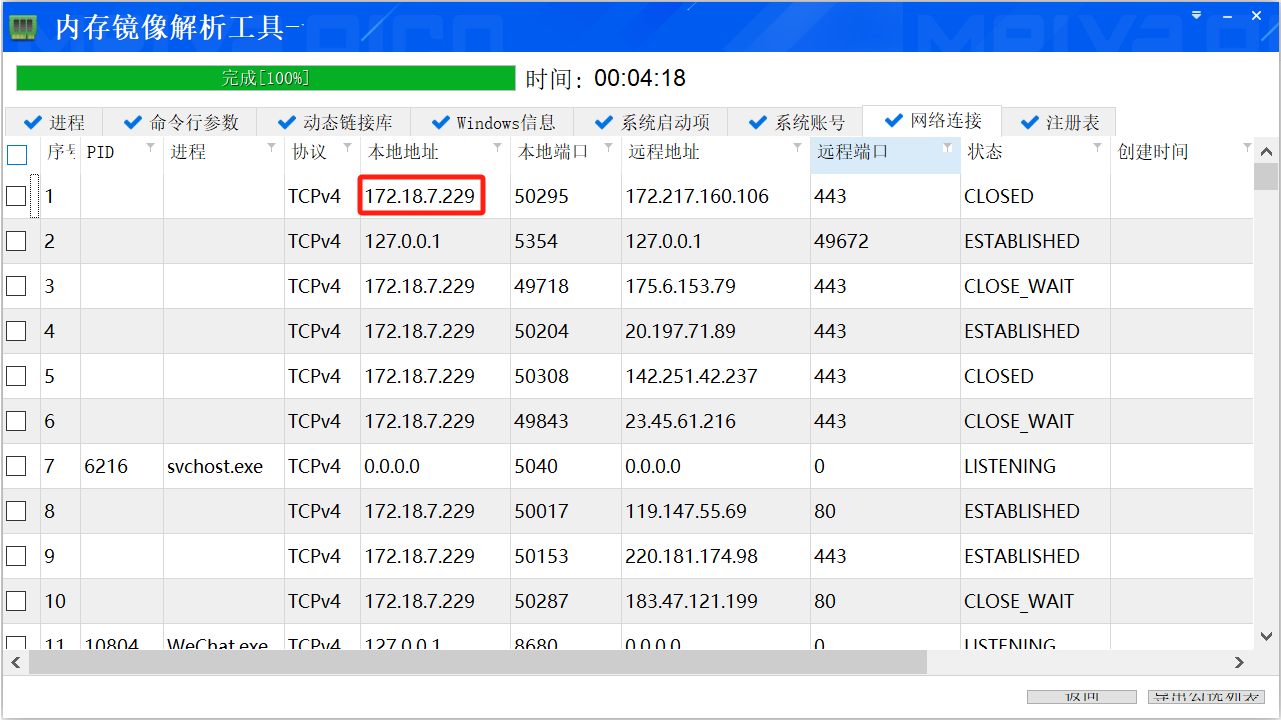This screenshot has width=1281, height=720.
Task: Click the vertical scrollbar thumb
Action: point(1266,177)
